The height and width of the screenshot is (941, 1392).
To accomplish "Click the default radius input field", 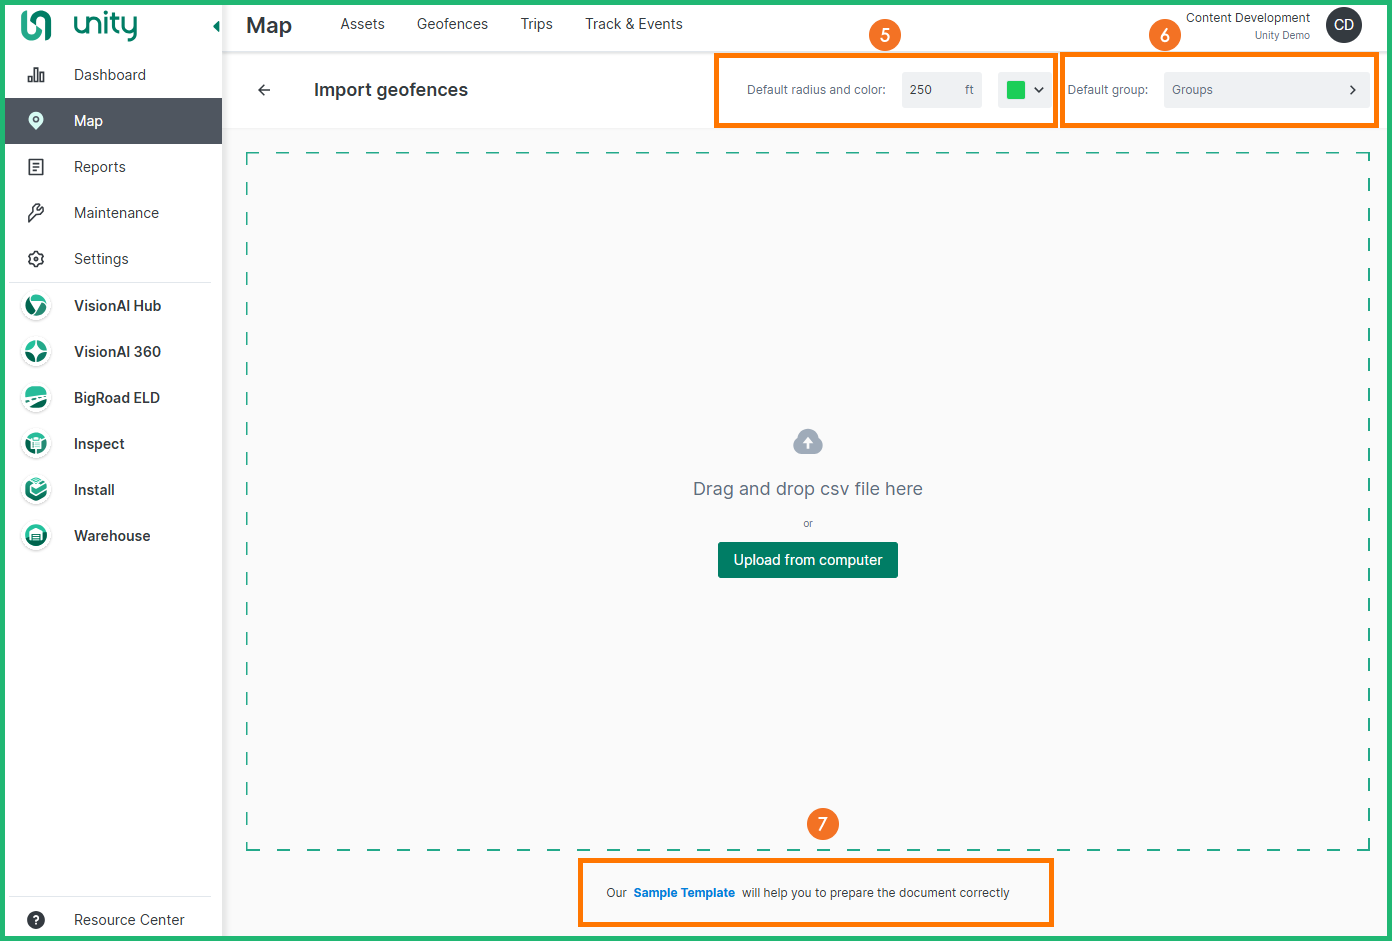I will [x=930, y=90].
